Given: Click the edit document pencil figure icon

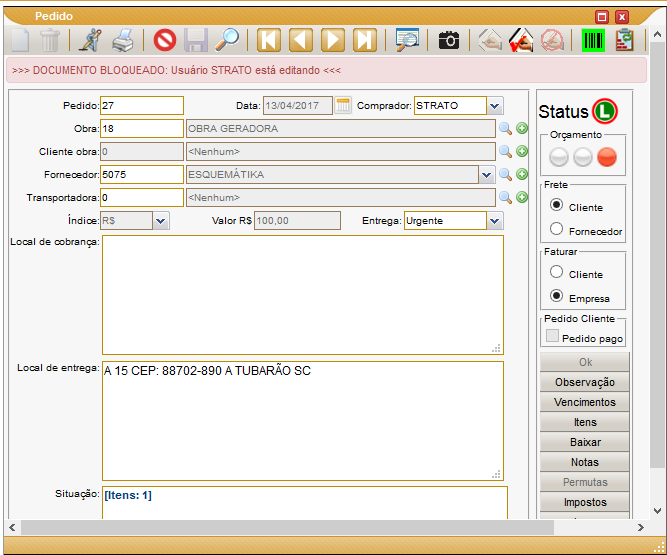Looking at the screenshot, I should 90,40.
